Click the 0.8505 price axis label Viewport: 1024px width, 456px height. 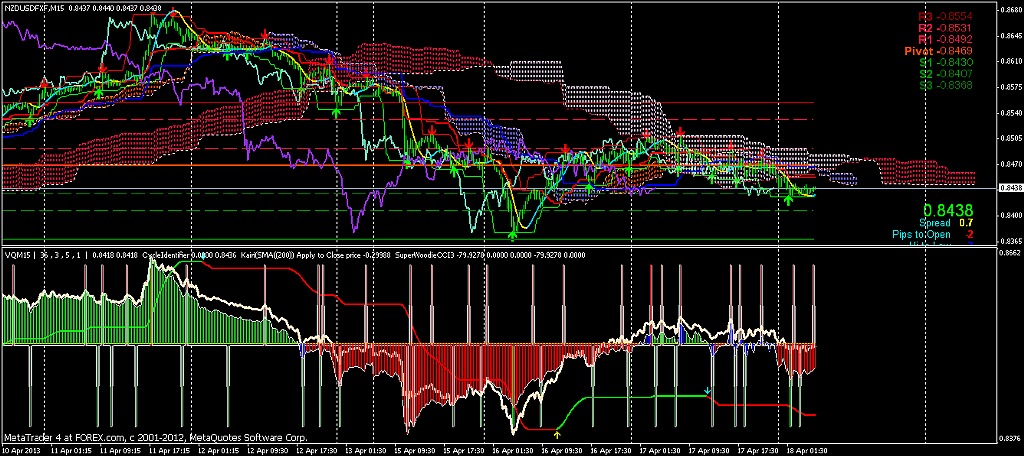point(1011,138)
